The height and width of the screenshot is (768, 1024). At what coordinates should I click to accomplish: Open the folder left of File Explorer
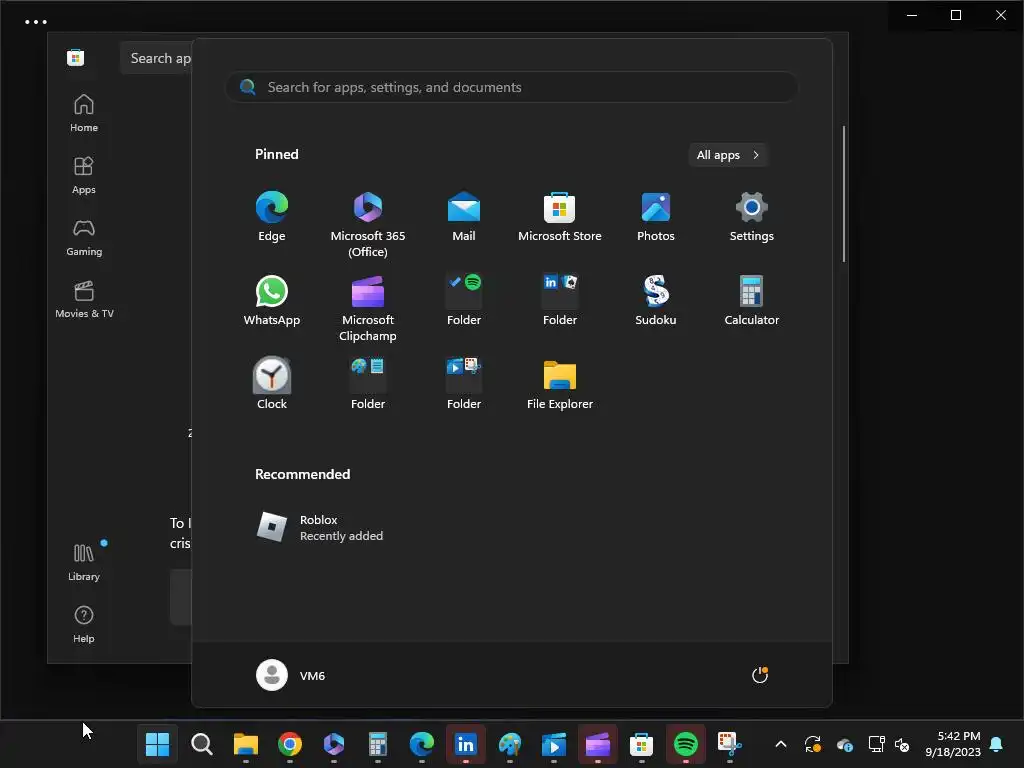click(464, 384)
